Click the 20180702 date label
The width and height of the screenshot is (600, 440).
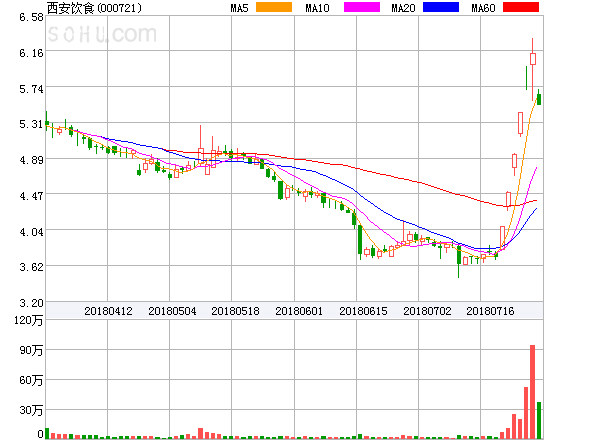[427, 311]
